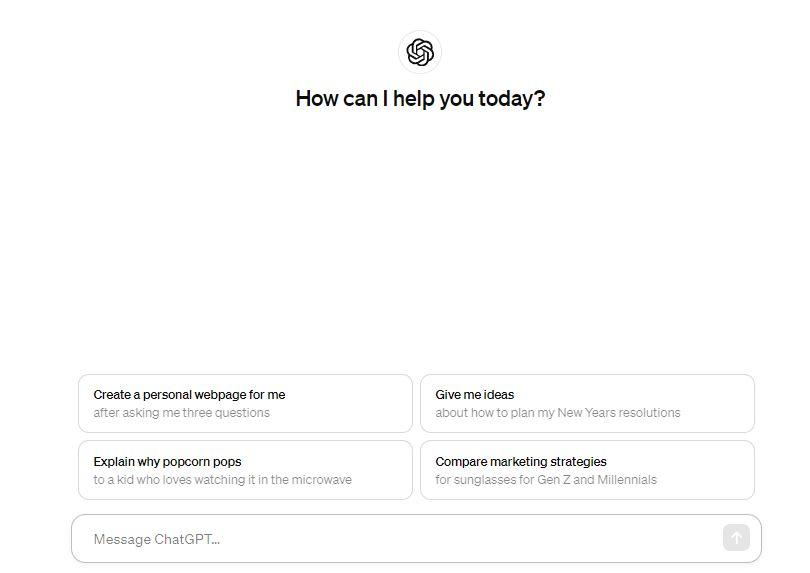Click the "How can I help you today?" heading
The height and width of the screenshot is (573, 810).
[420, 98]
